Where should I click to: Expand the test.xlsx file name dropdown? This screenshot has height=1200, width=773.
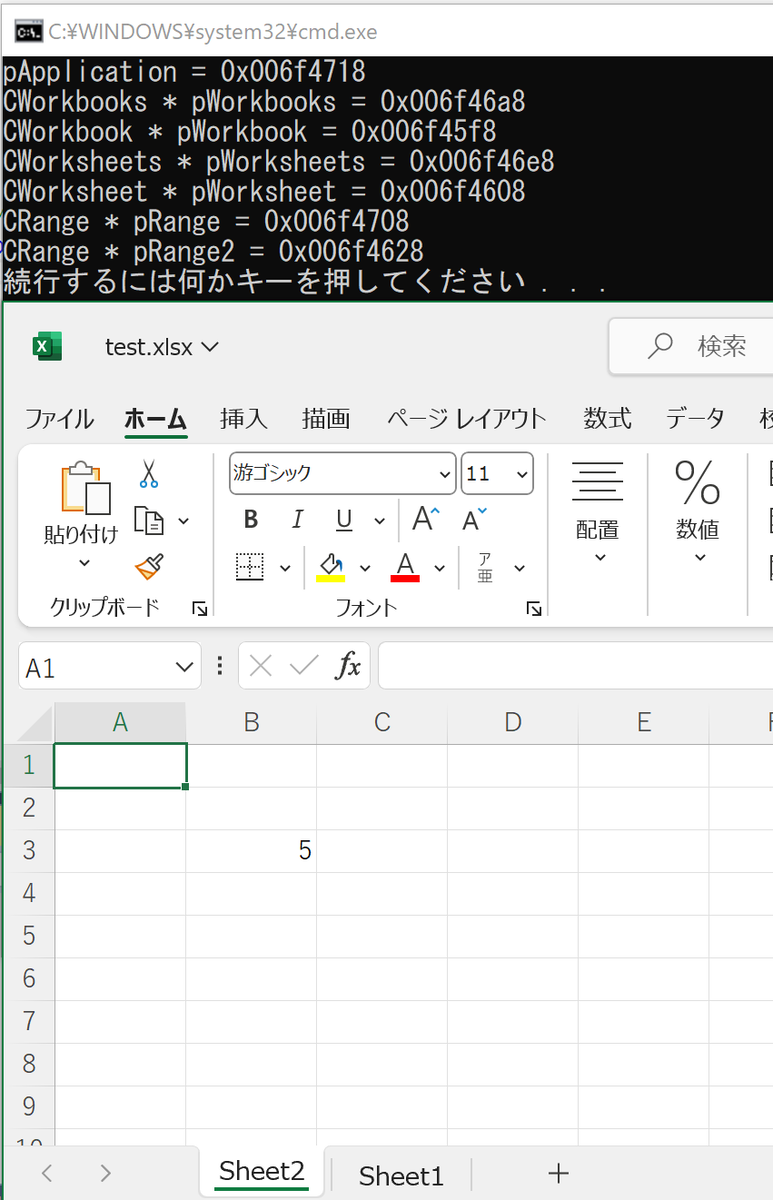point(209,347)
